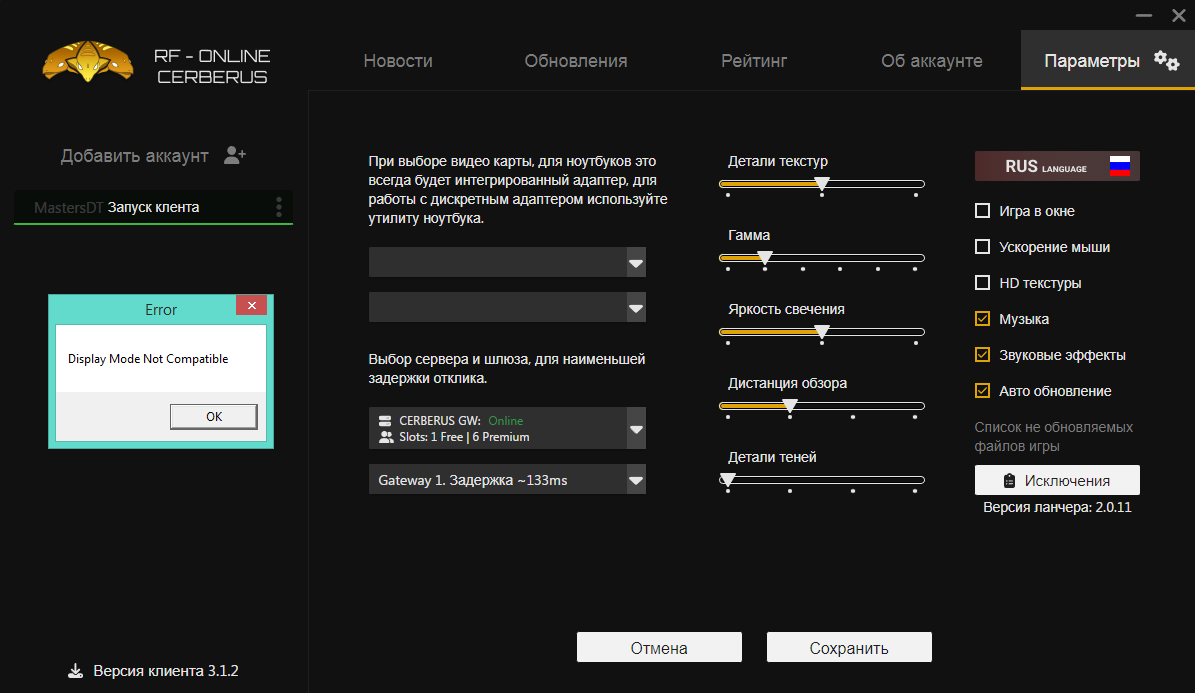Open the Рейтинг tab
1195x693 pixels.
click(754, 61)
